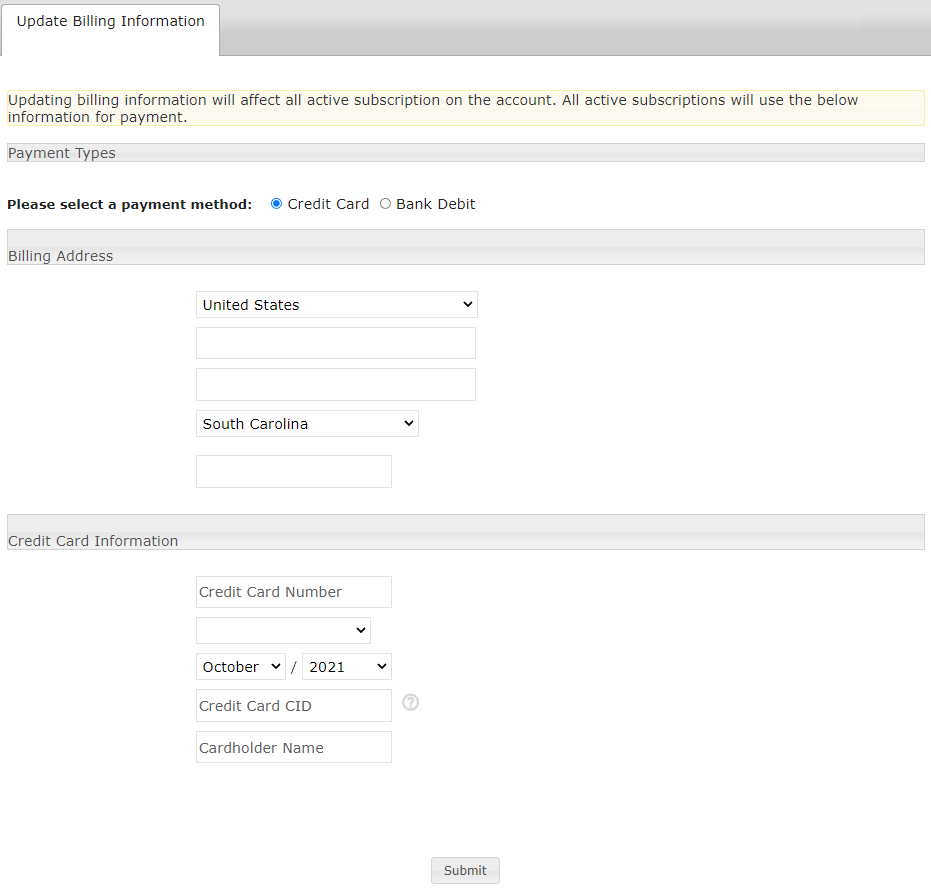Click the CID help question mark icon
The image size is (931, 895).
click(x=410, y=702)
